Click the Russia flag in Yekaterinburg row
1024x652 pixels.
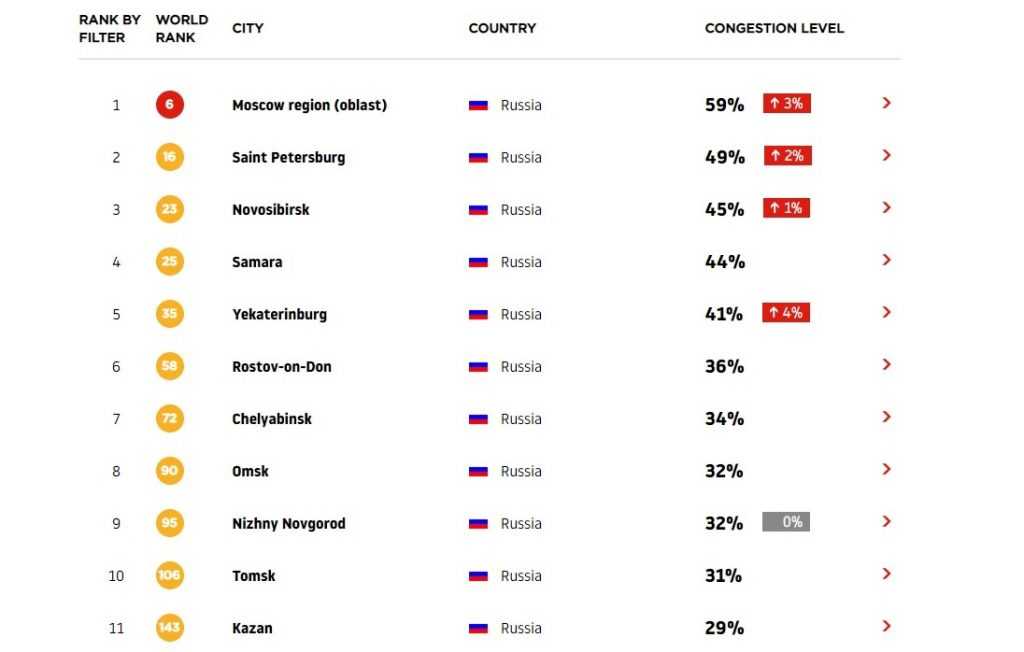click(x=478, y=314)
